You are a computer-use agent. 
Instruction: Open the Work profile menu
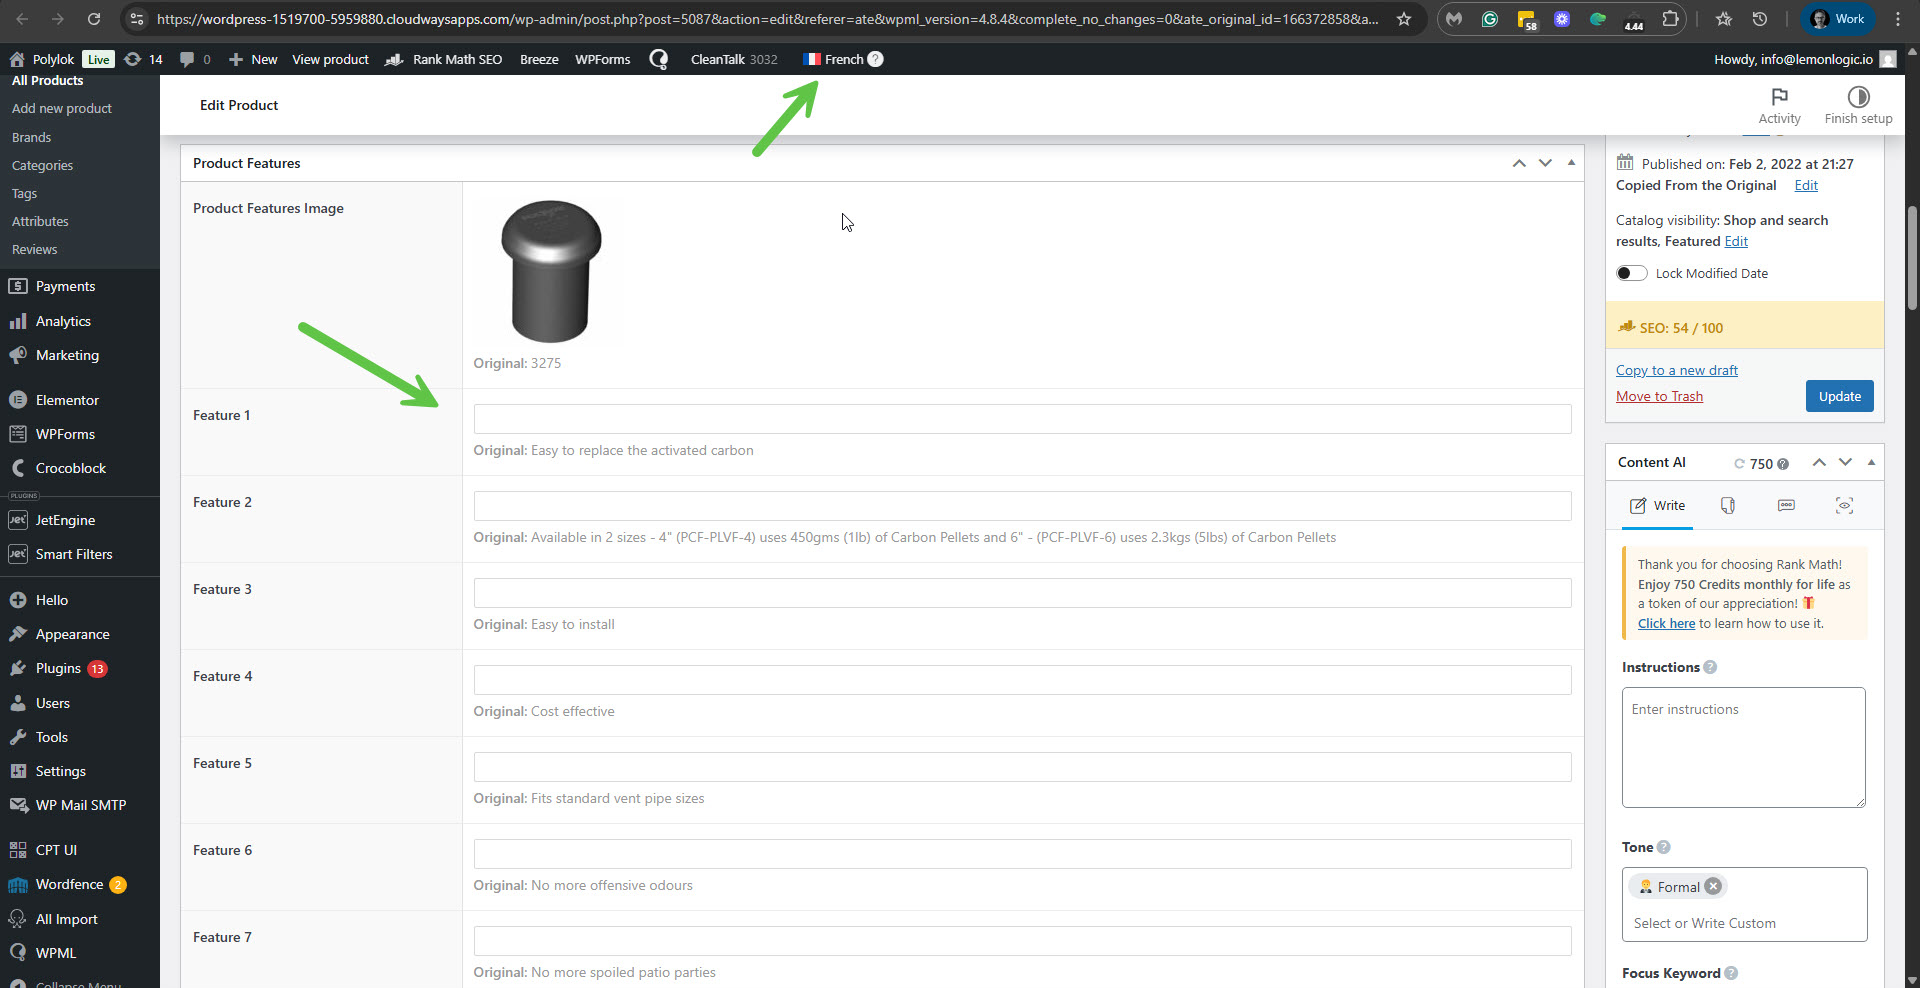click(1838, 19)
